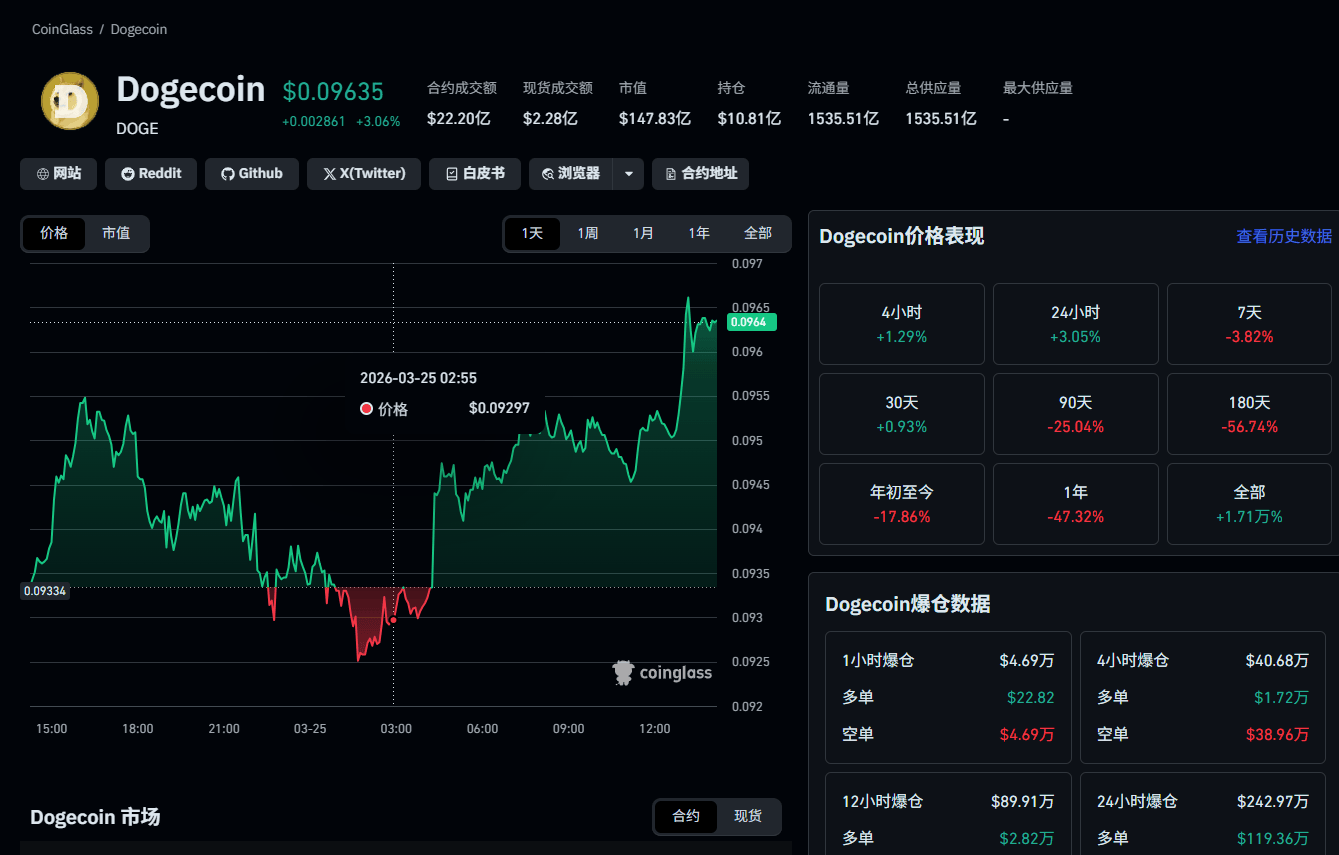Select the 合约 market tab
Image resolution: width=1339 pixels, height=855 pixels.
tap(686, 816)
